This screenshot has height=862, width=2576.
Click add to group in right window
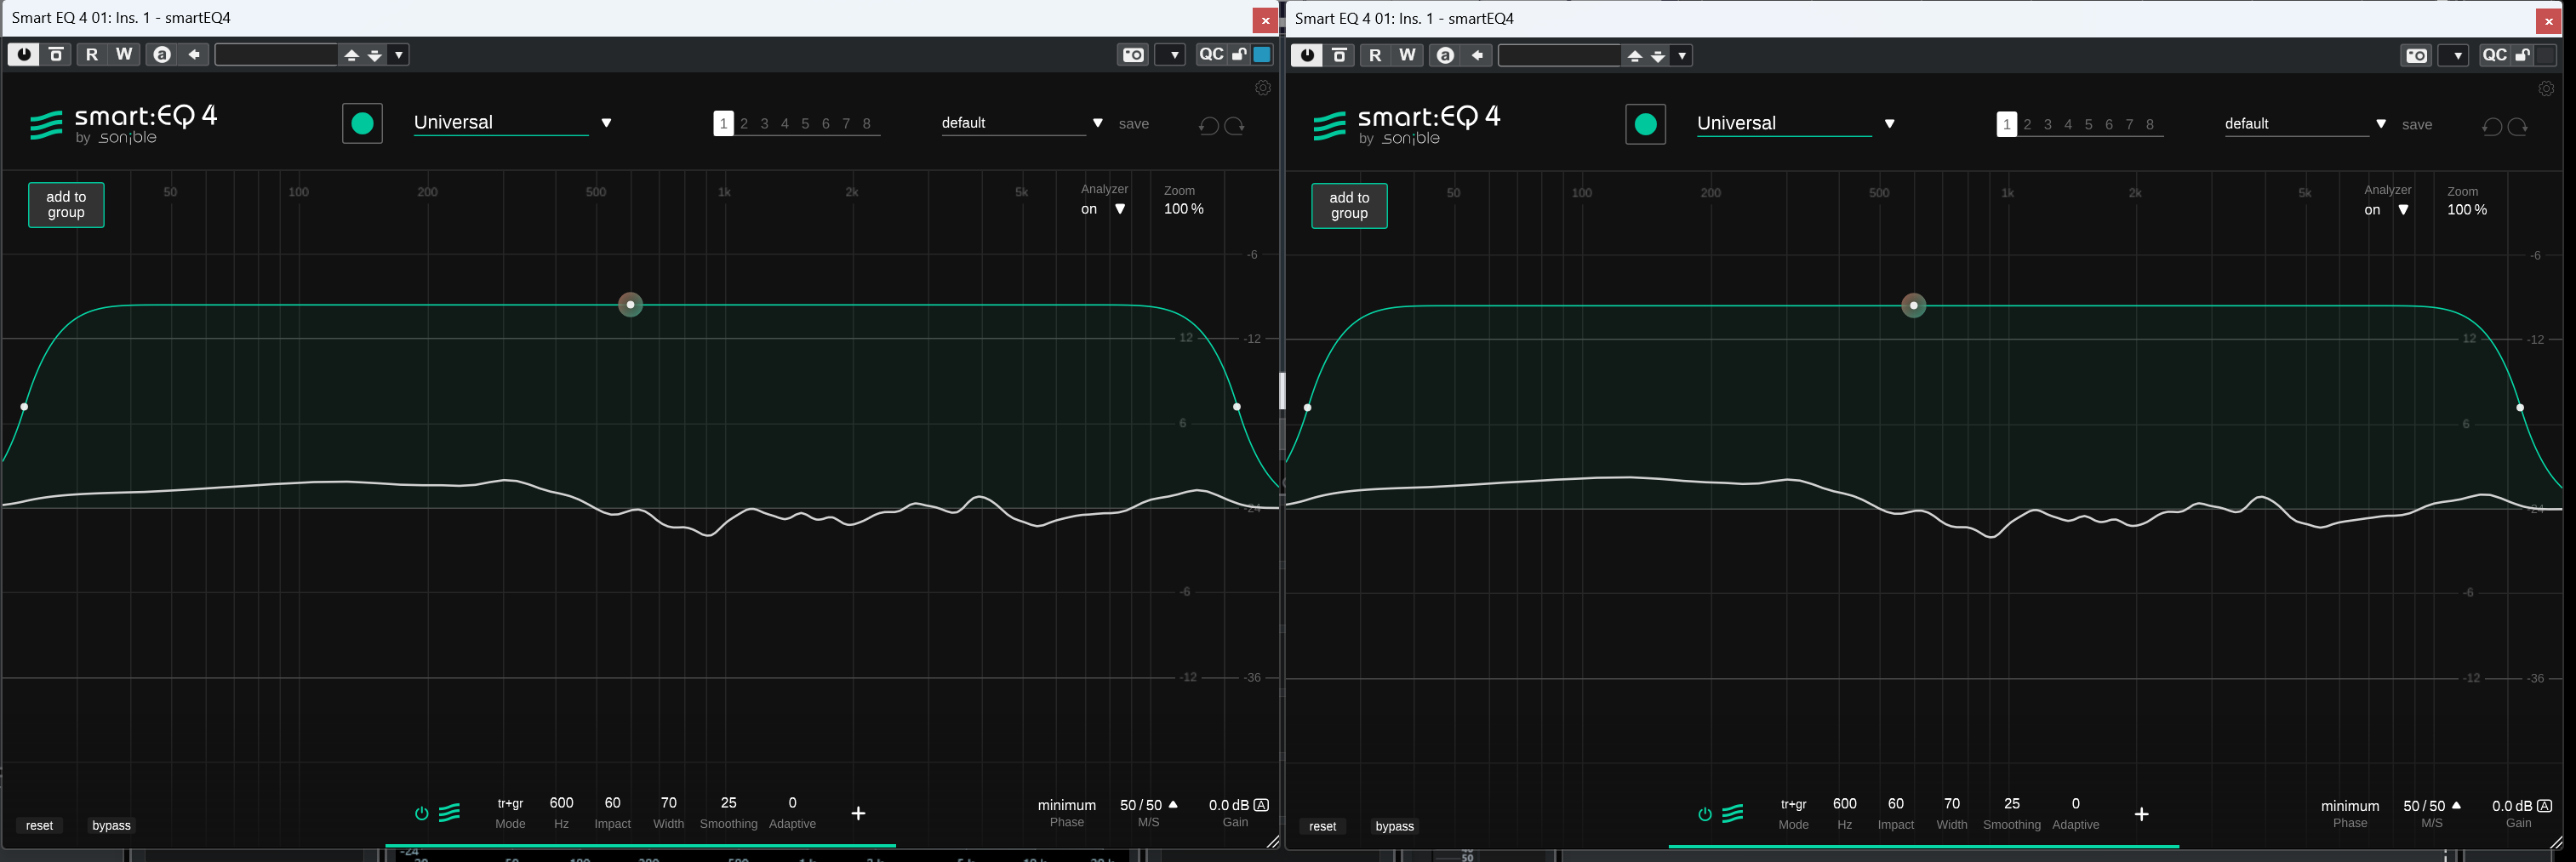point(1349,206)
